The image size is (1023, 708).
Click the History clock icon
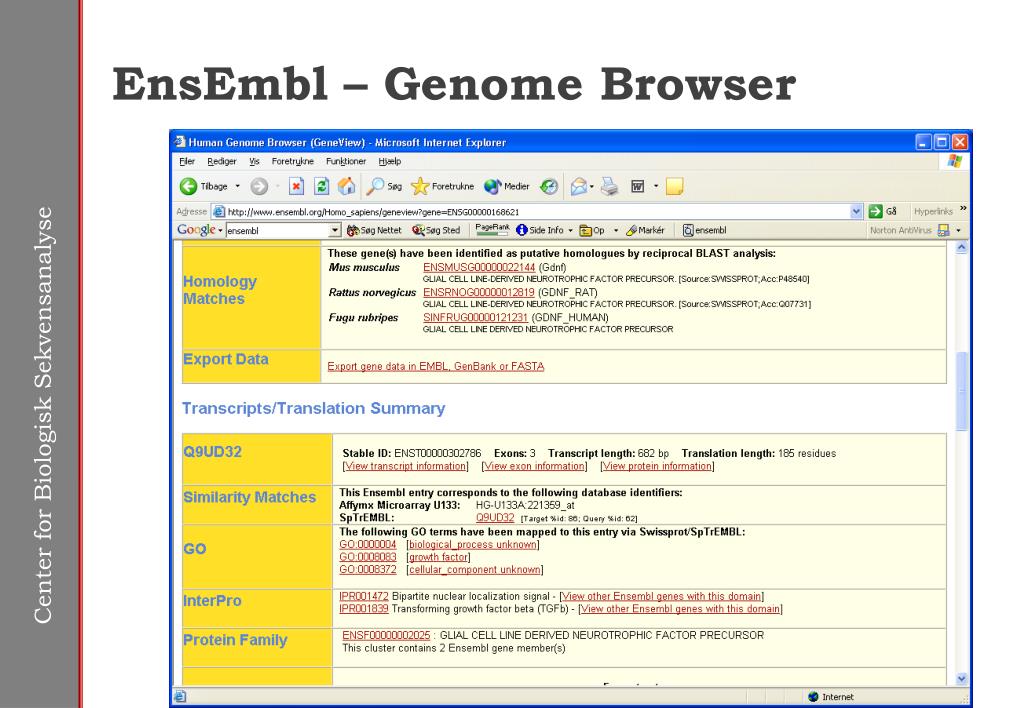click(x=549, y=187)
